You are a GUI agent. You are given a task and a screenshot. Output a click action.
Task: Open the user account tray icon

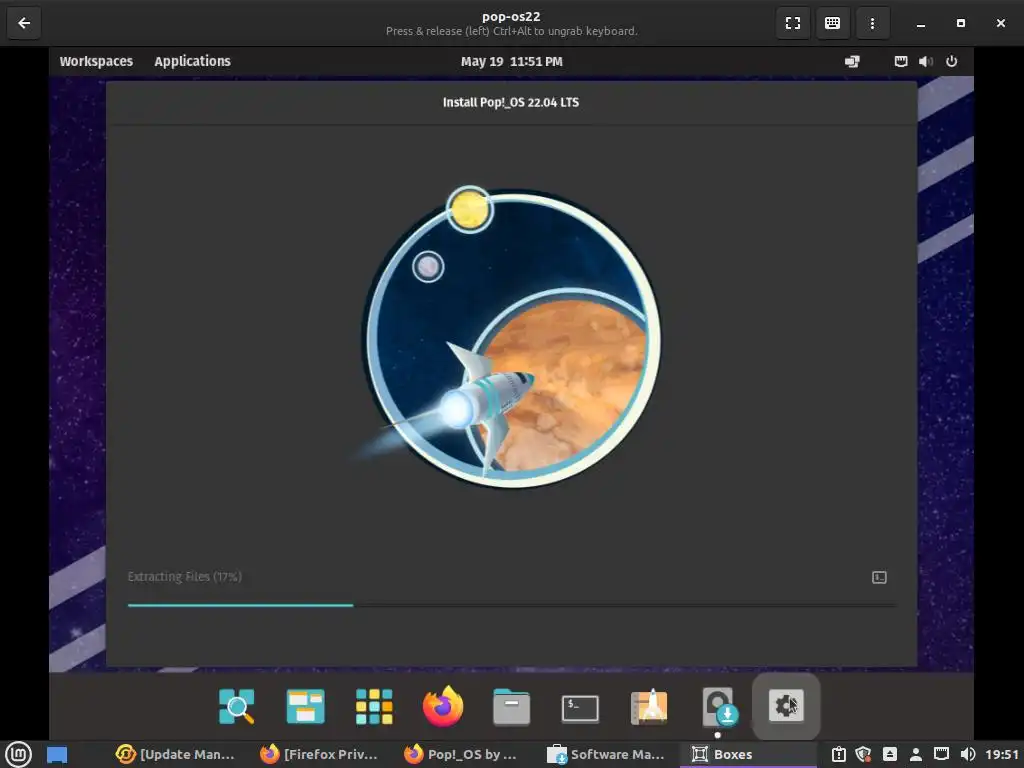click(x=916, y=754)
